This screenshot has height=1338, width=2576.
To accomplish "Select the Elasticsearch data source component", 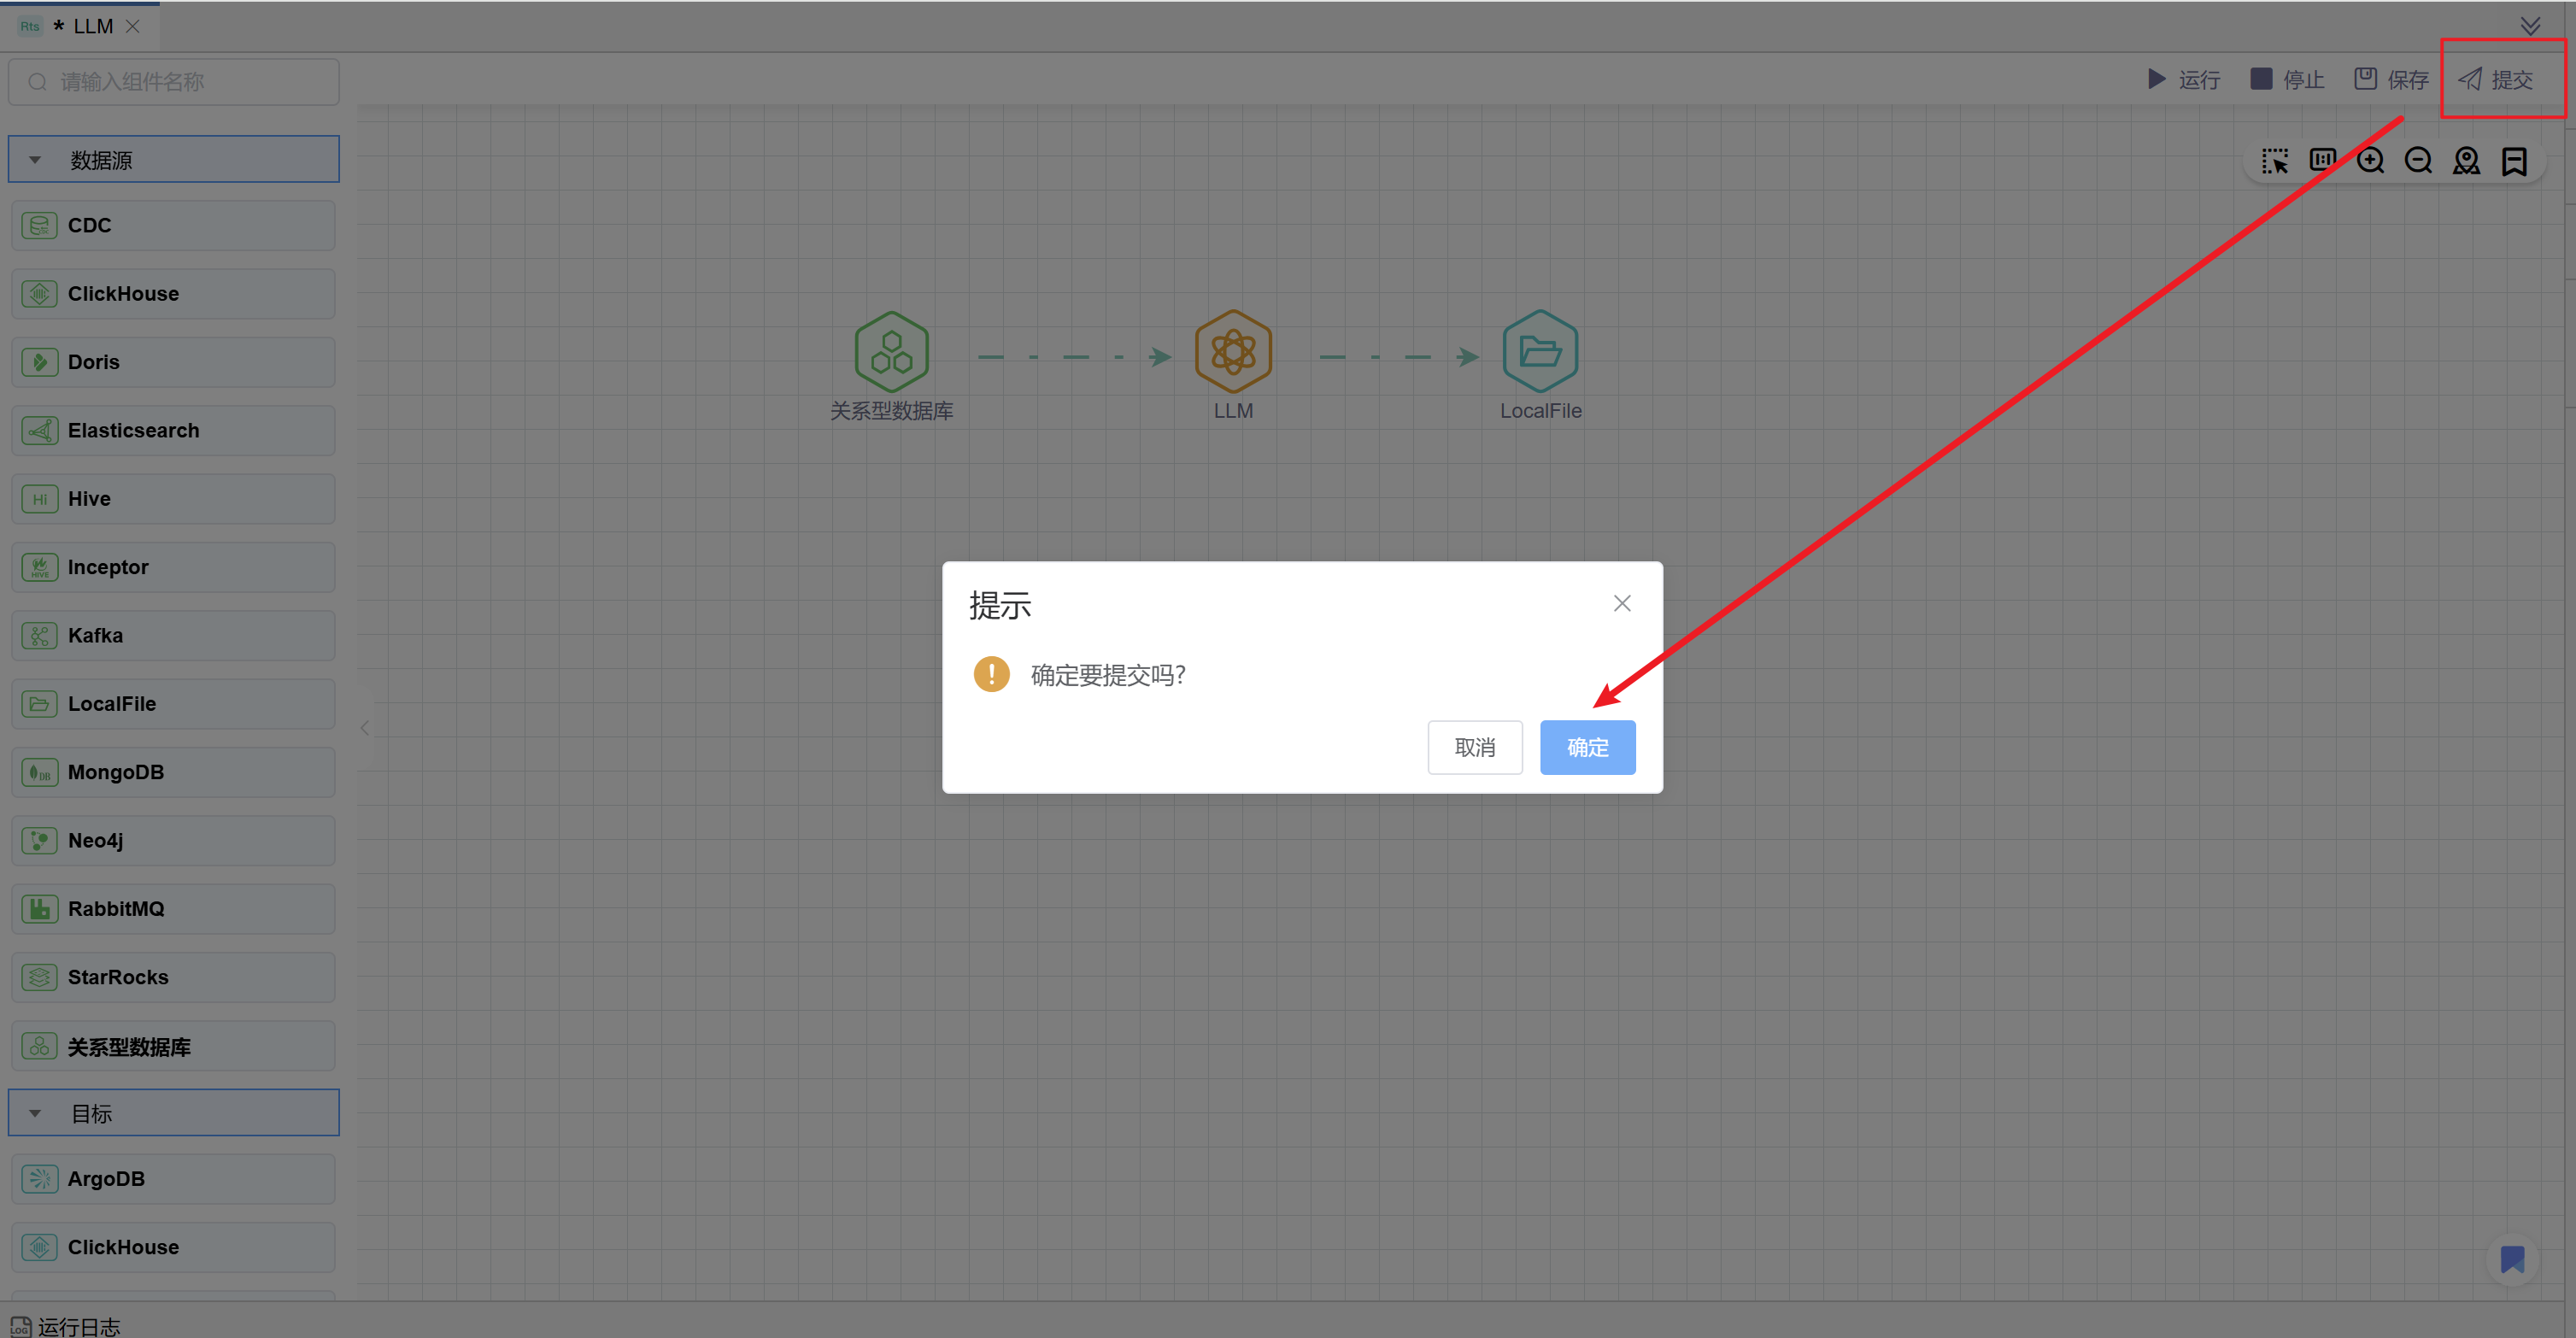I will (174, 430).
